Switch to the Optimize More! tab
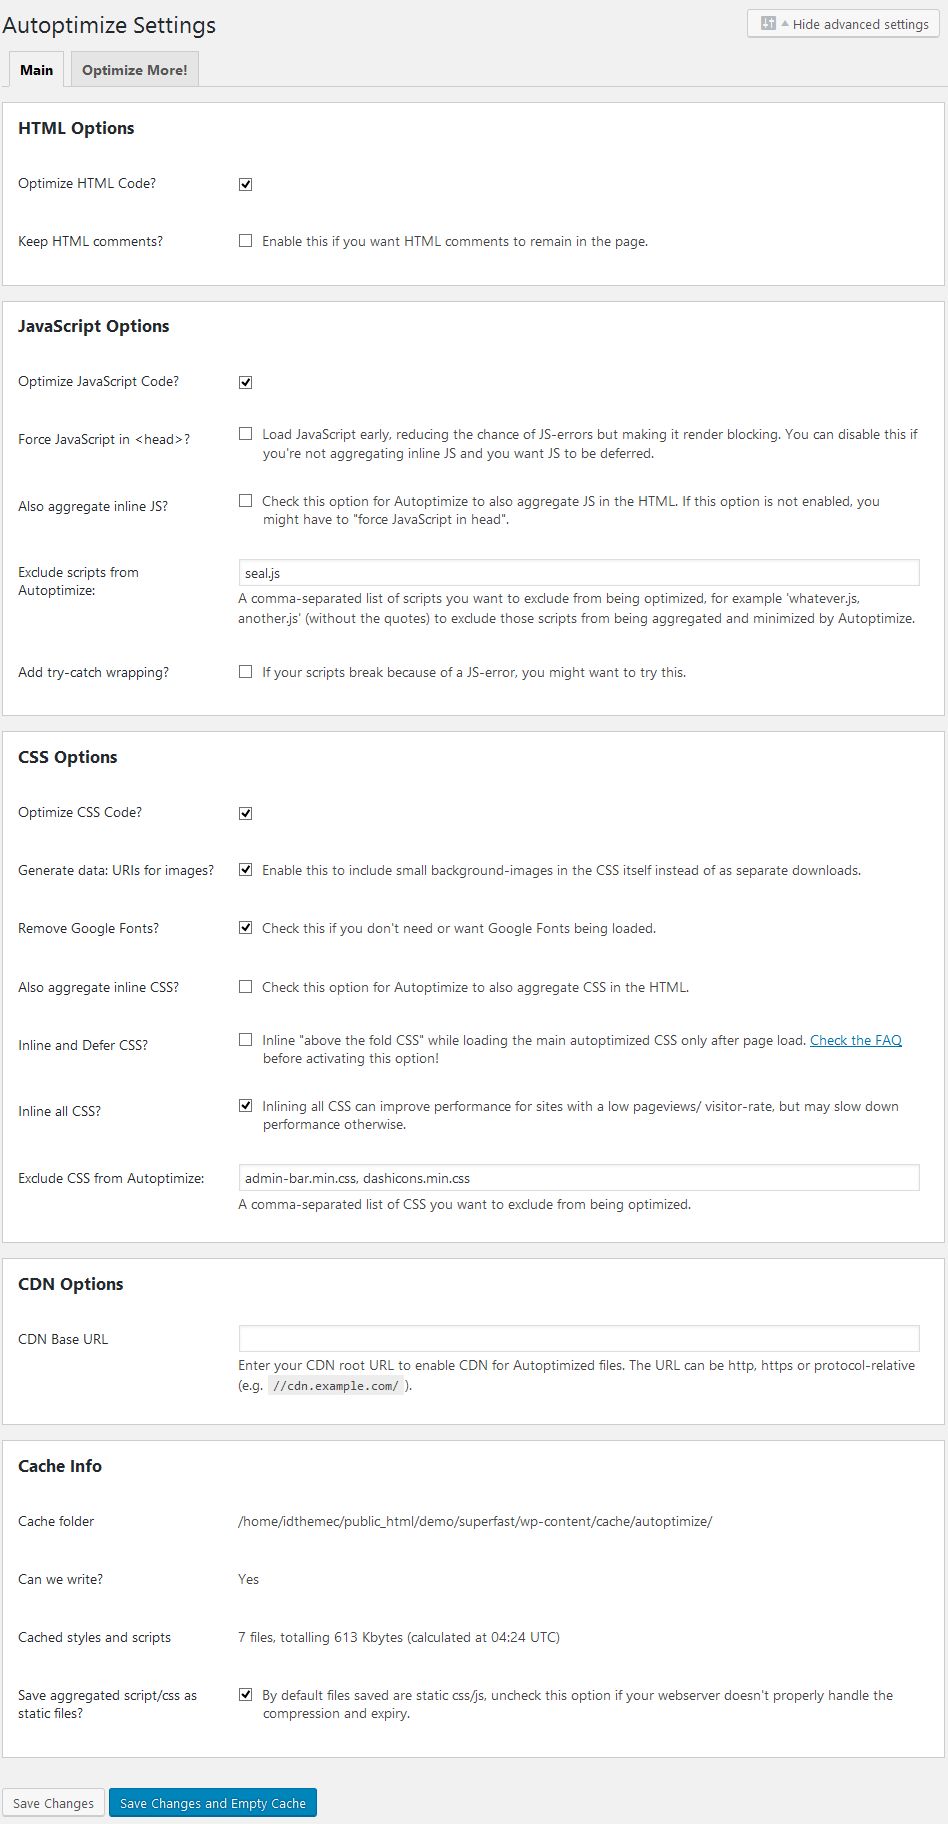 pos(135,70)
